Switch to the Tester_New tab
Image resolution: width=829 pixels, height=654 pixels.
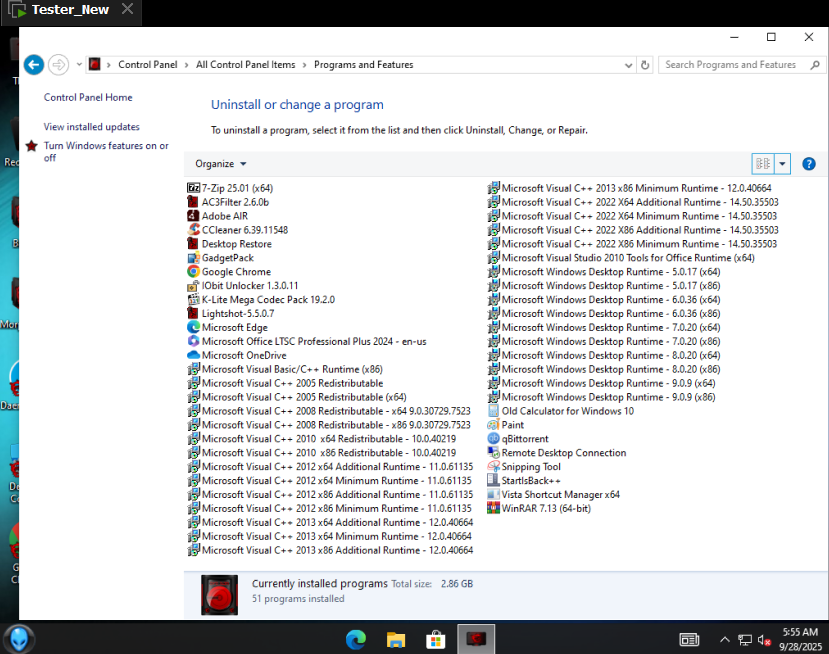click(x=70, y=10)
